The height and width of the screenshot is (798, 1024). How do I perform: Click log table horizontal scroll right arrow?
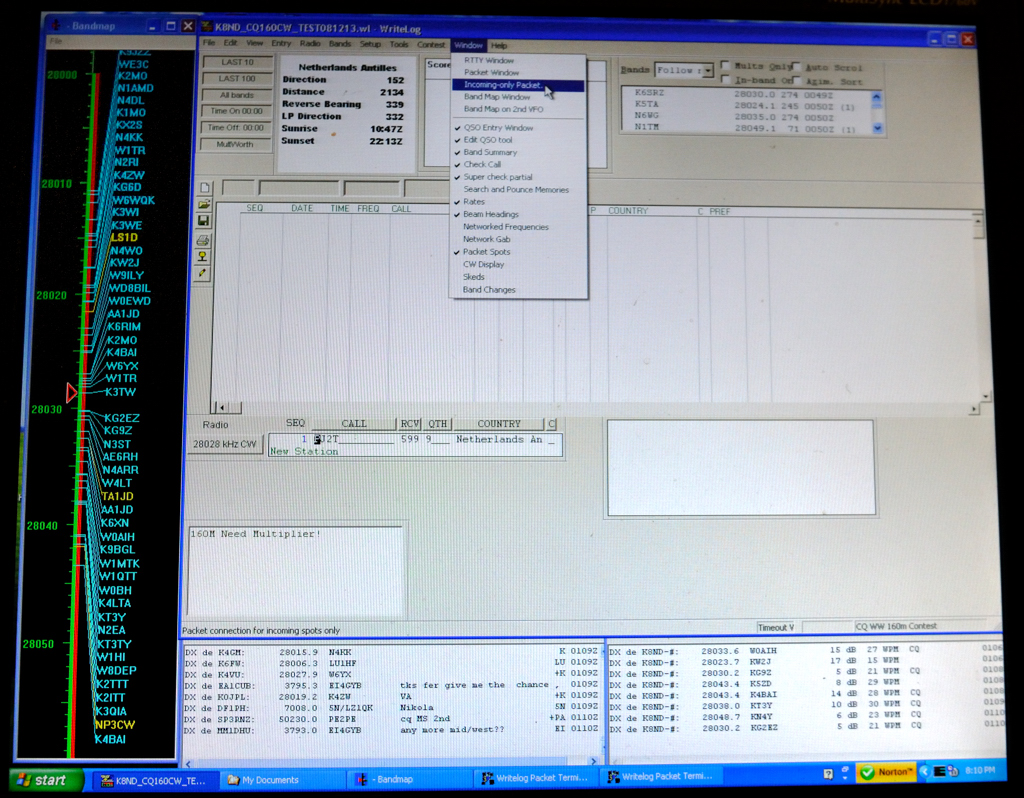974,409
